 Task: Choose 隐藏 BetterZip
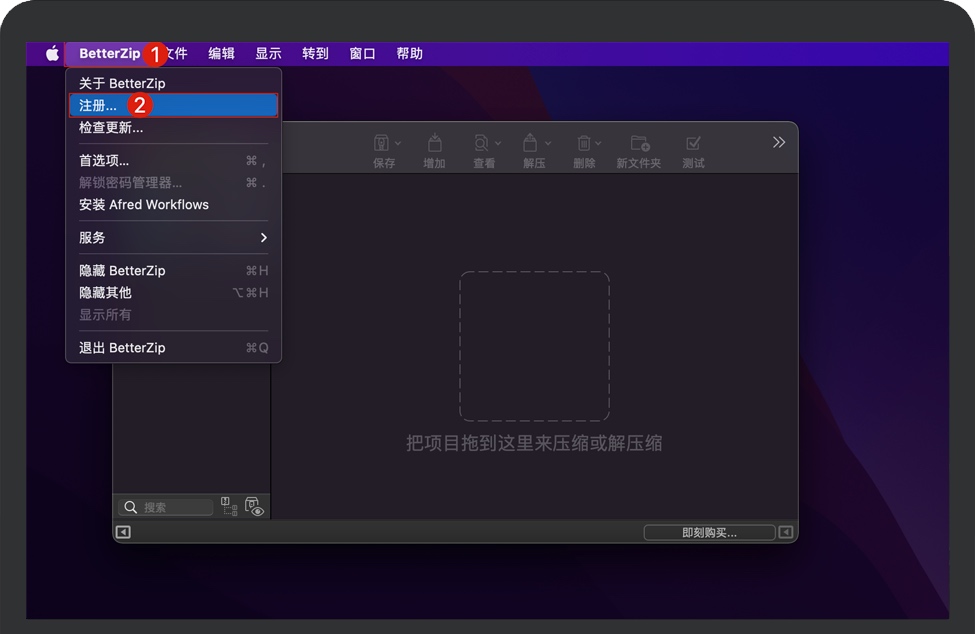pyautogui.click(x=173, y=270)
